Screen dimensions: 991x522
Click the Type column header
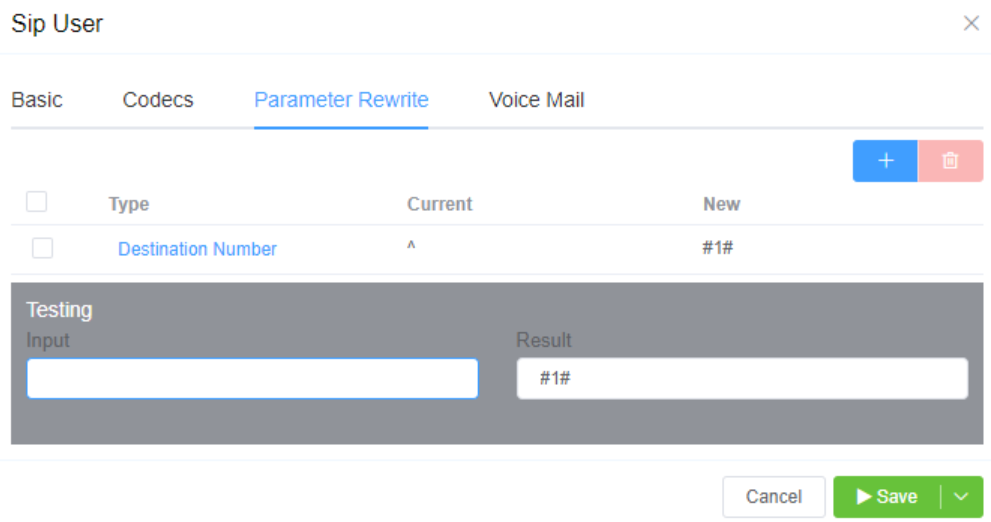(129, 204)
